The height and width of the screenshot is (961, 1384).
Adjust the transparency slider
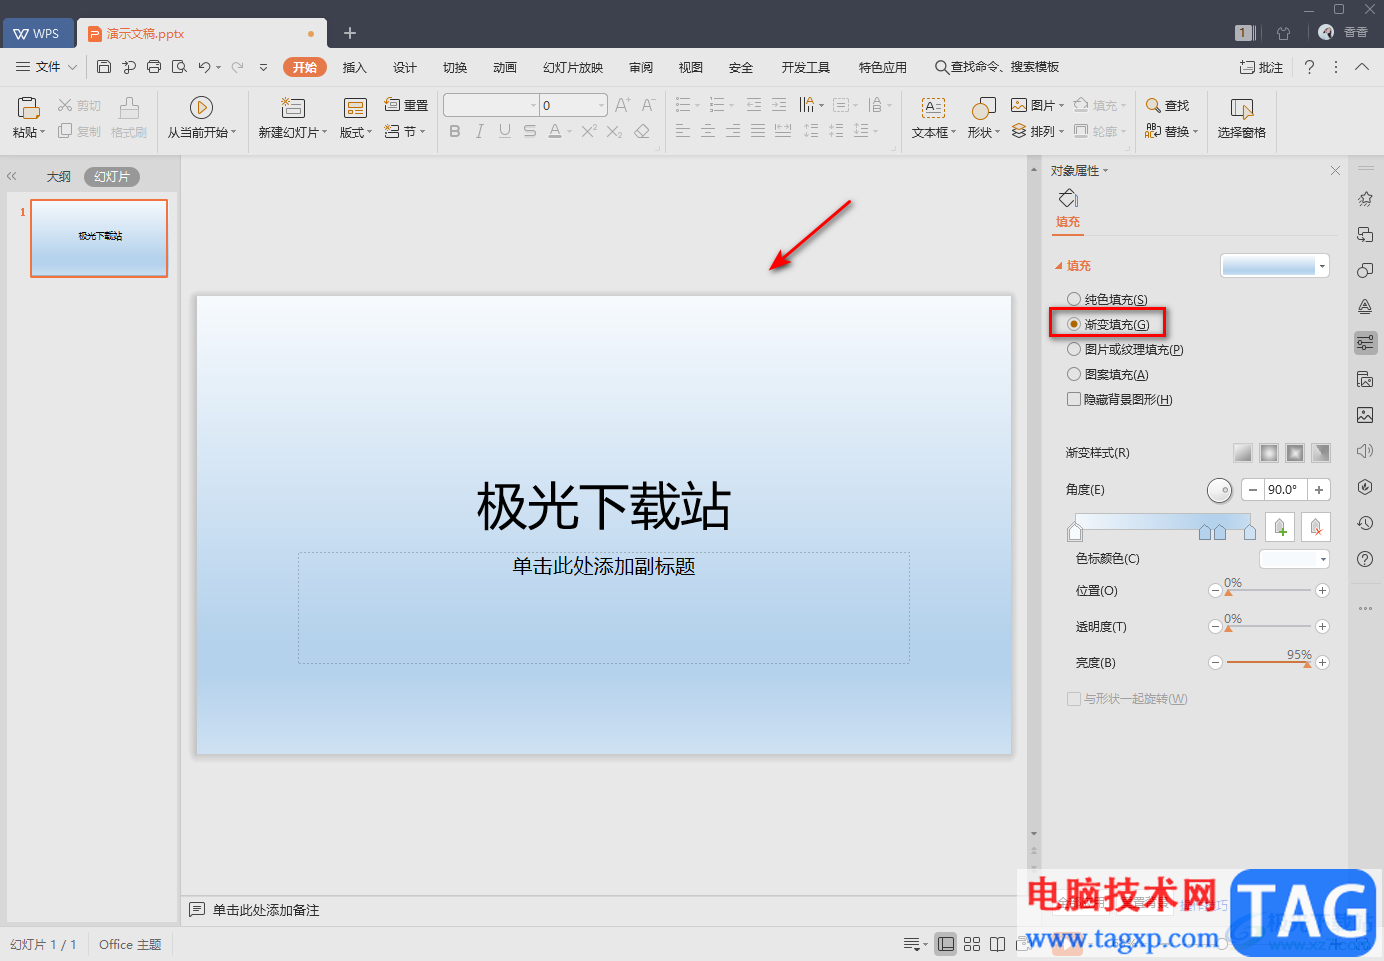pyautogui.click(x=1268, y=626)
